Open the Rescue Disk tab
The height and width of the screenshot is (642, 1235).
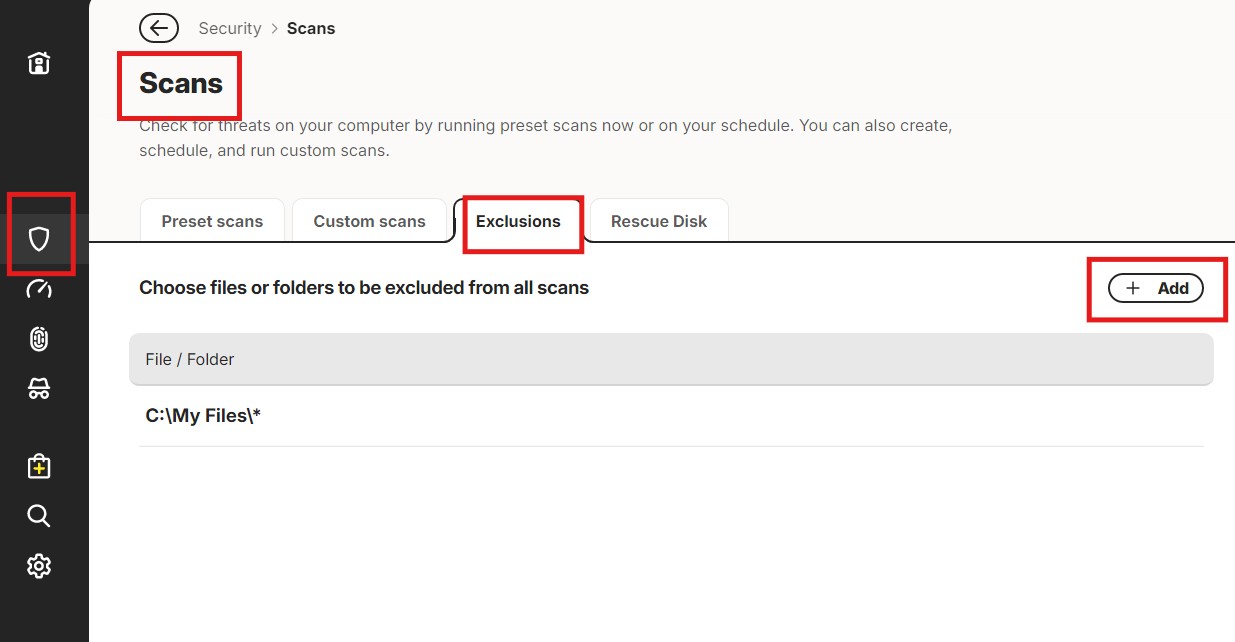pos(659,221)
